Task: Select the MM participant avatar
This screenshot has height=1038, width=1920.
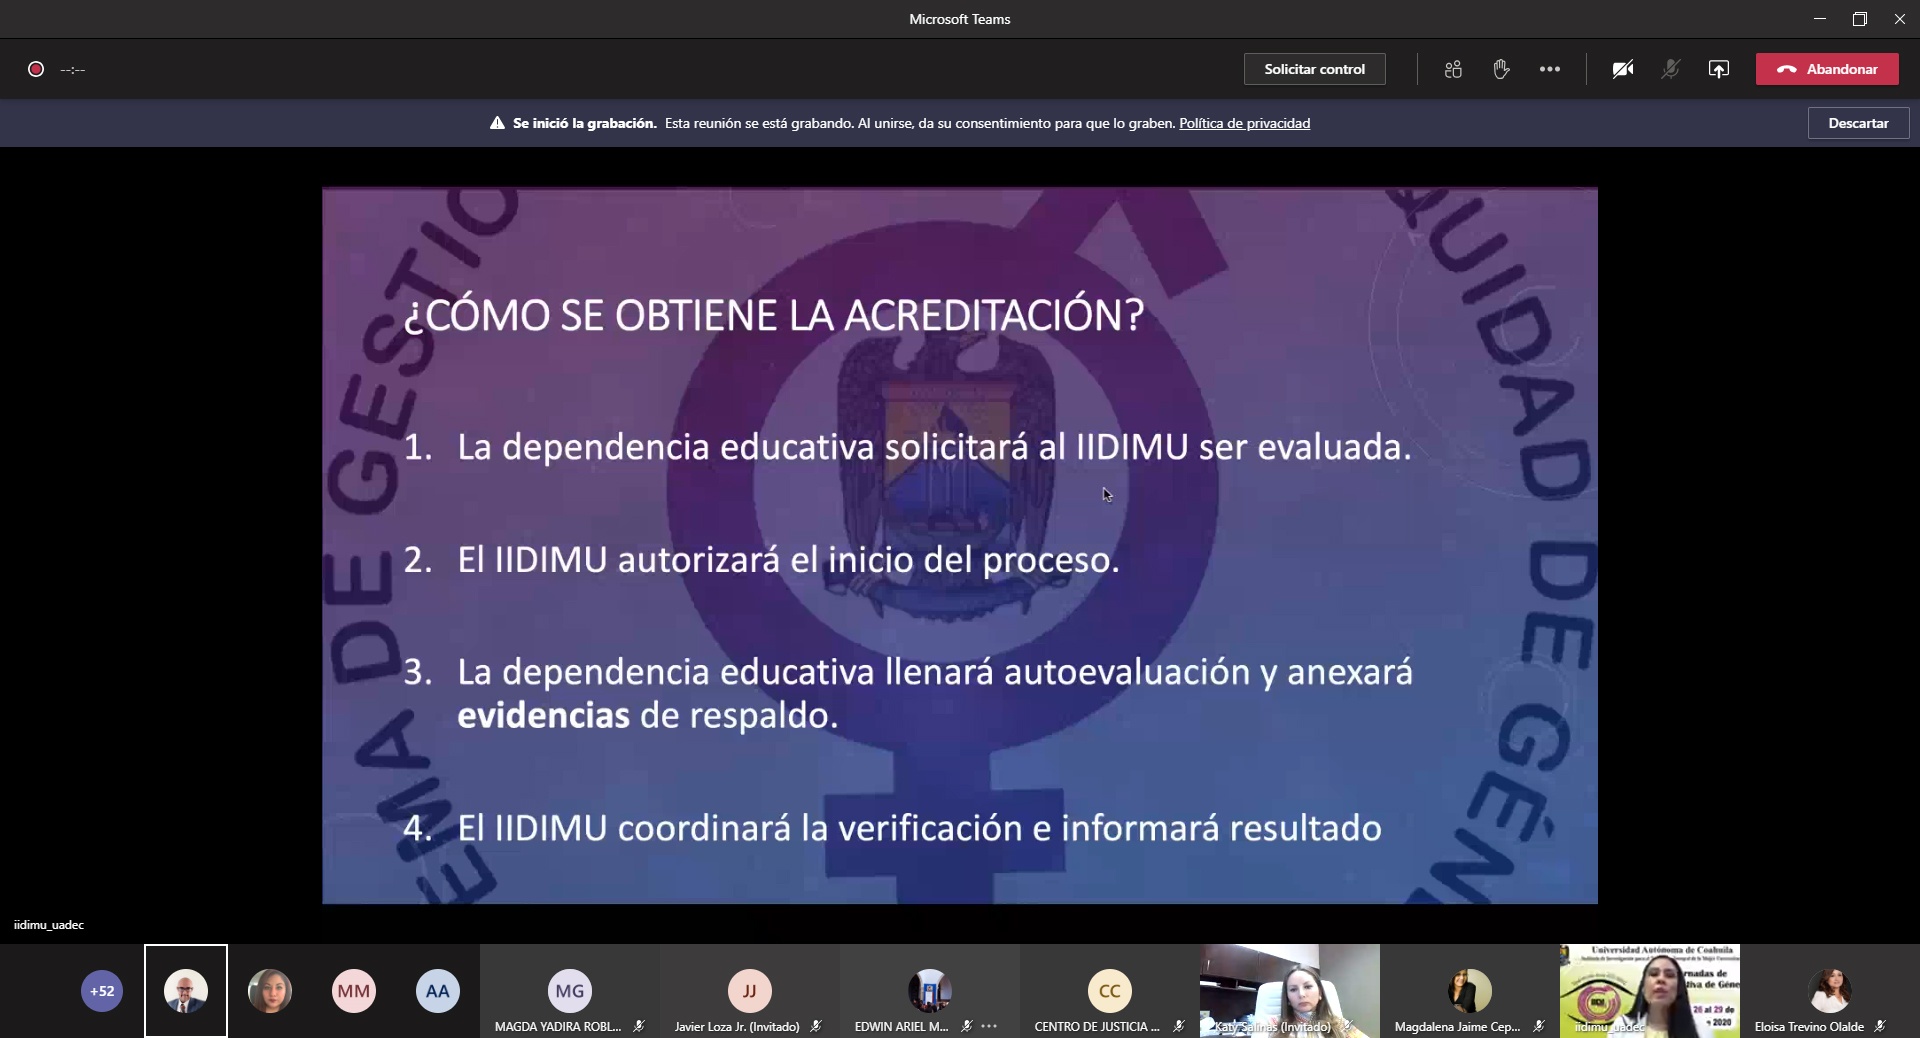Action: coord(353,991)
